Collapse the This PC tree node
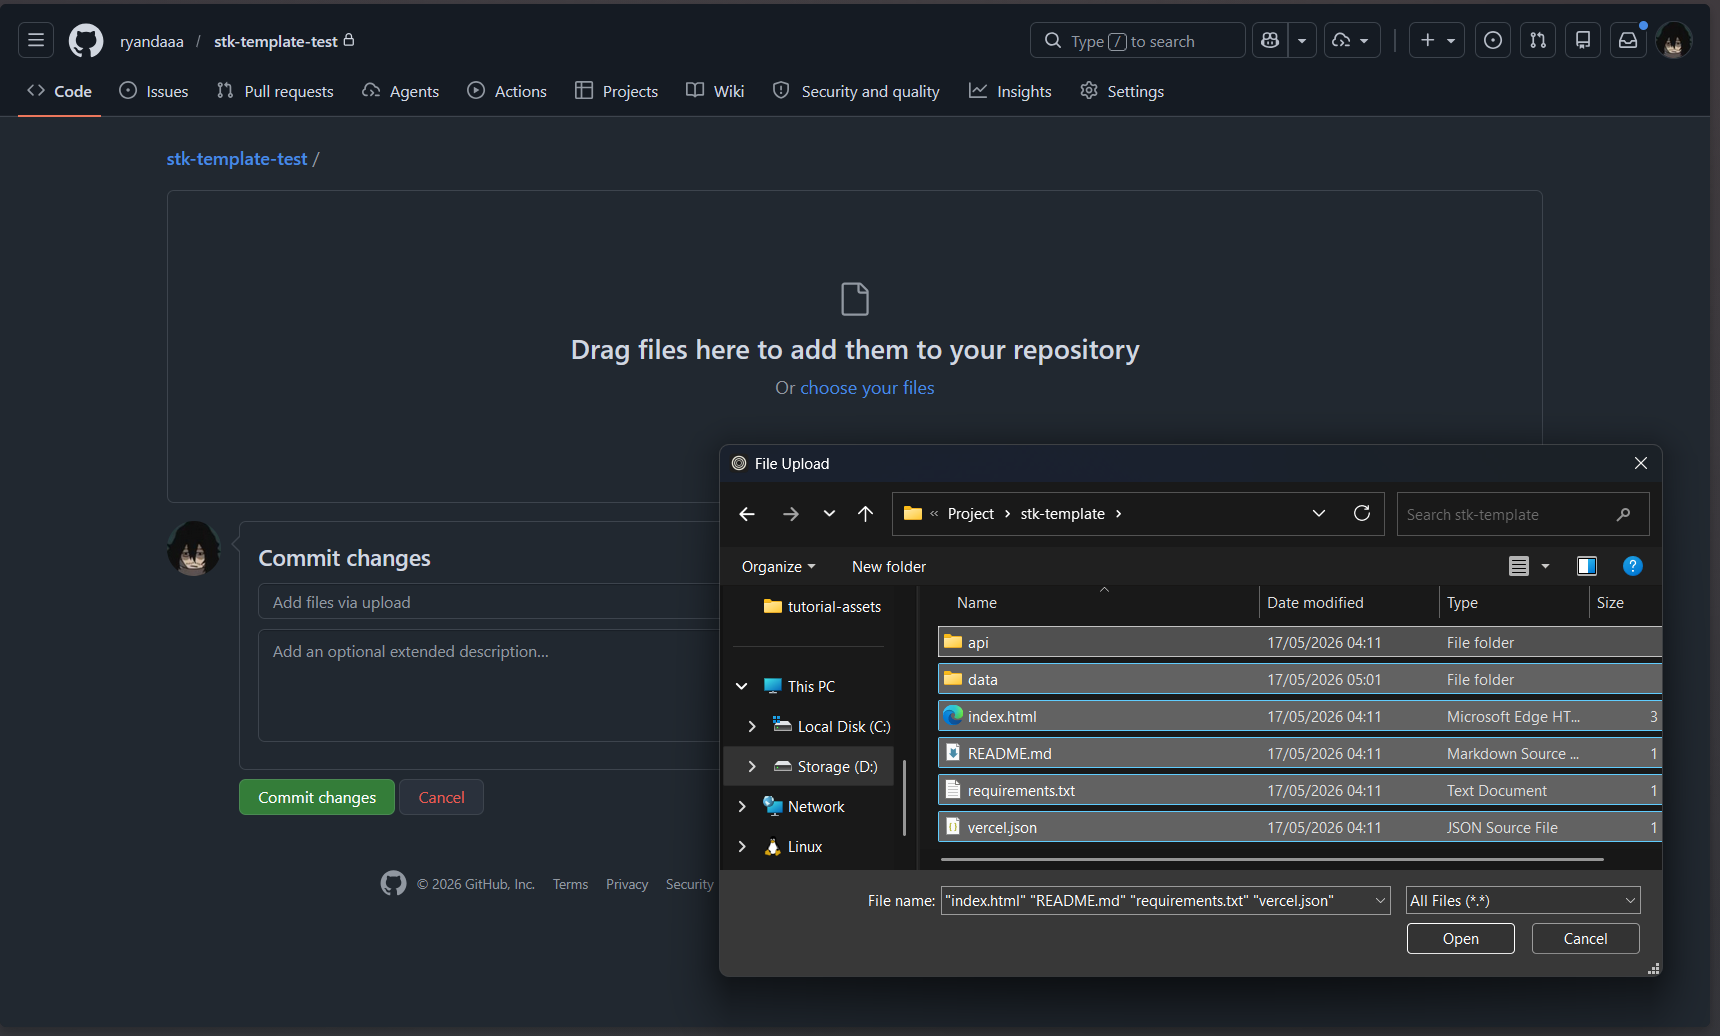 tap(742, 687)
